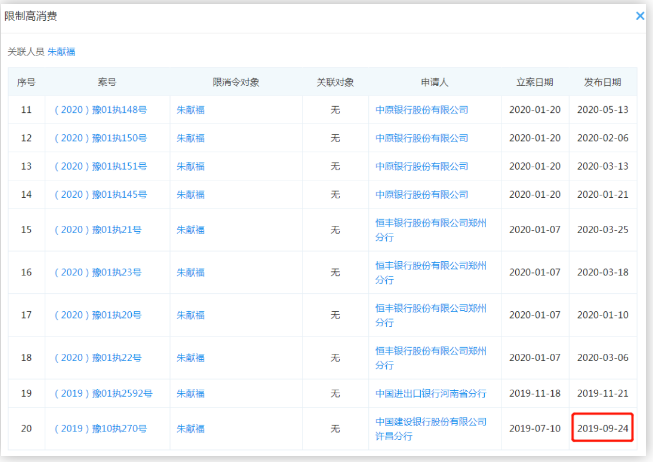Open case (2019)豫01执2592号
The height and width of the screenshot is (462, 653).
[x=103, y=393]
